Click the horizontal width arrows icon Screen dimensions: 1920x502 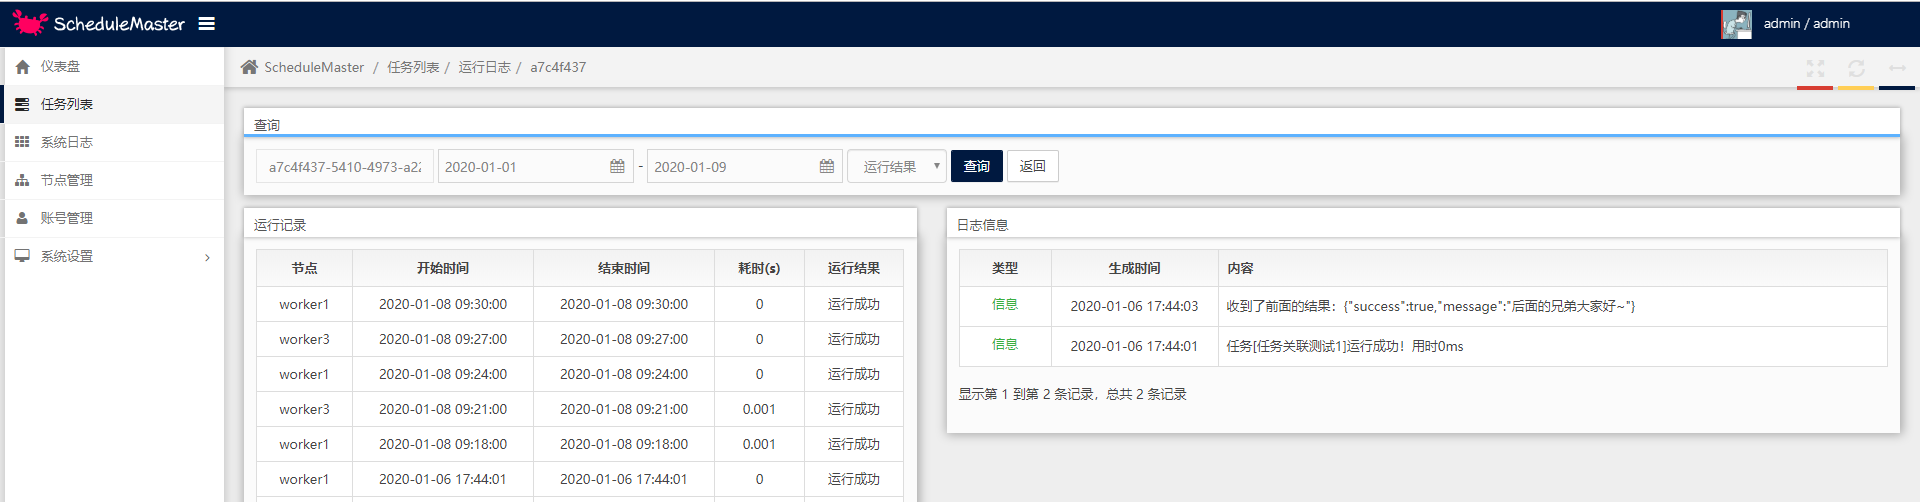click(1897, 68)
